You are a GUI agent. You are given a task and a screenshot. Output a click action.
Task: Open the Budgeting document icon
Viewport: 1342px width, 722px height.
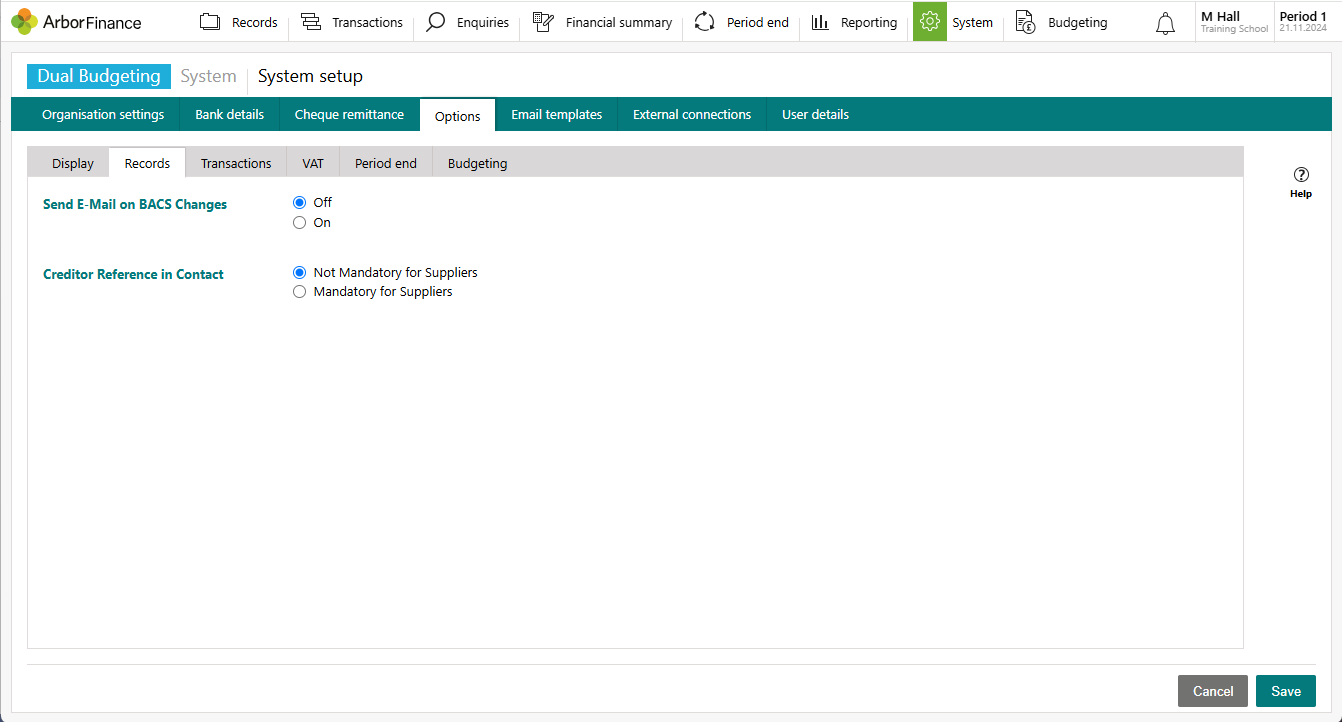(x=1025, y=22)
